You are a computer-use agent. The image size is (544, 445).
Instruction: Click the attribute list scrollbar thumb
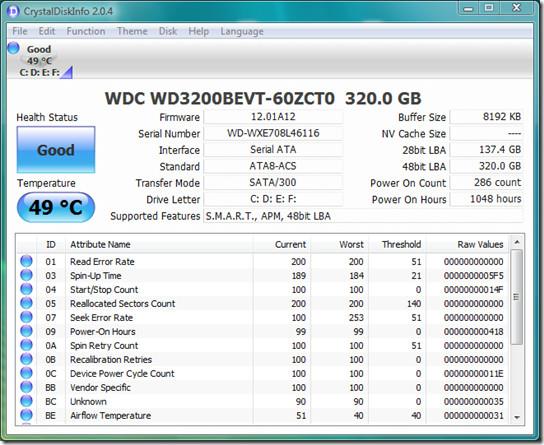[517, 297]
